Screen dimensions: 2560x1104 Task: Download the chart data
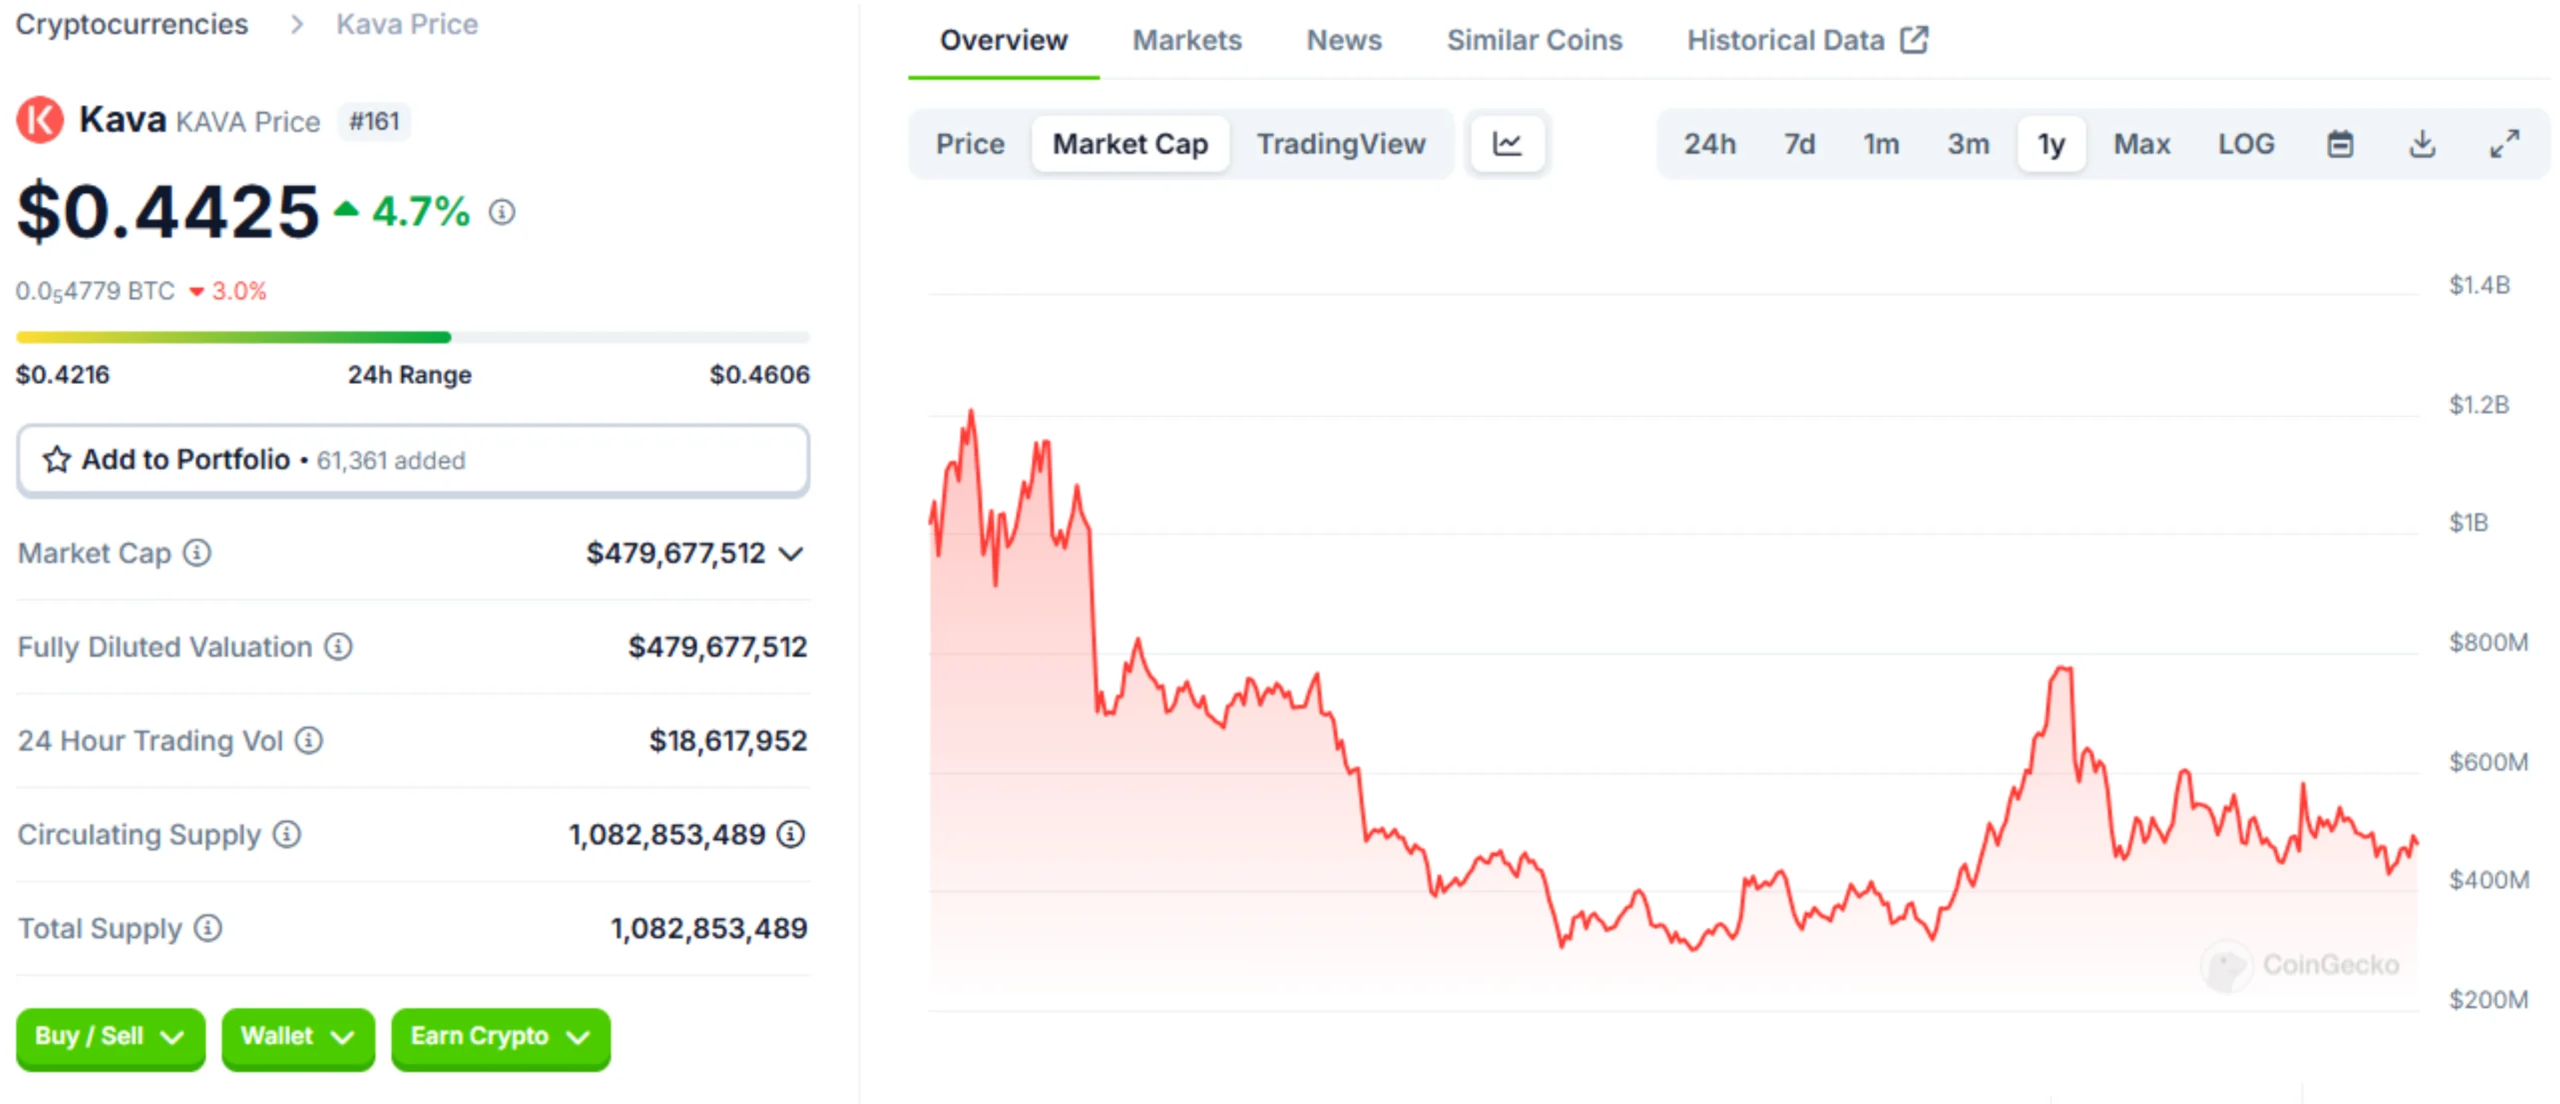point(2423,143)
